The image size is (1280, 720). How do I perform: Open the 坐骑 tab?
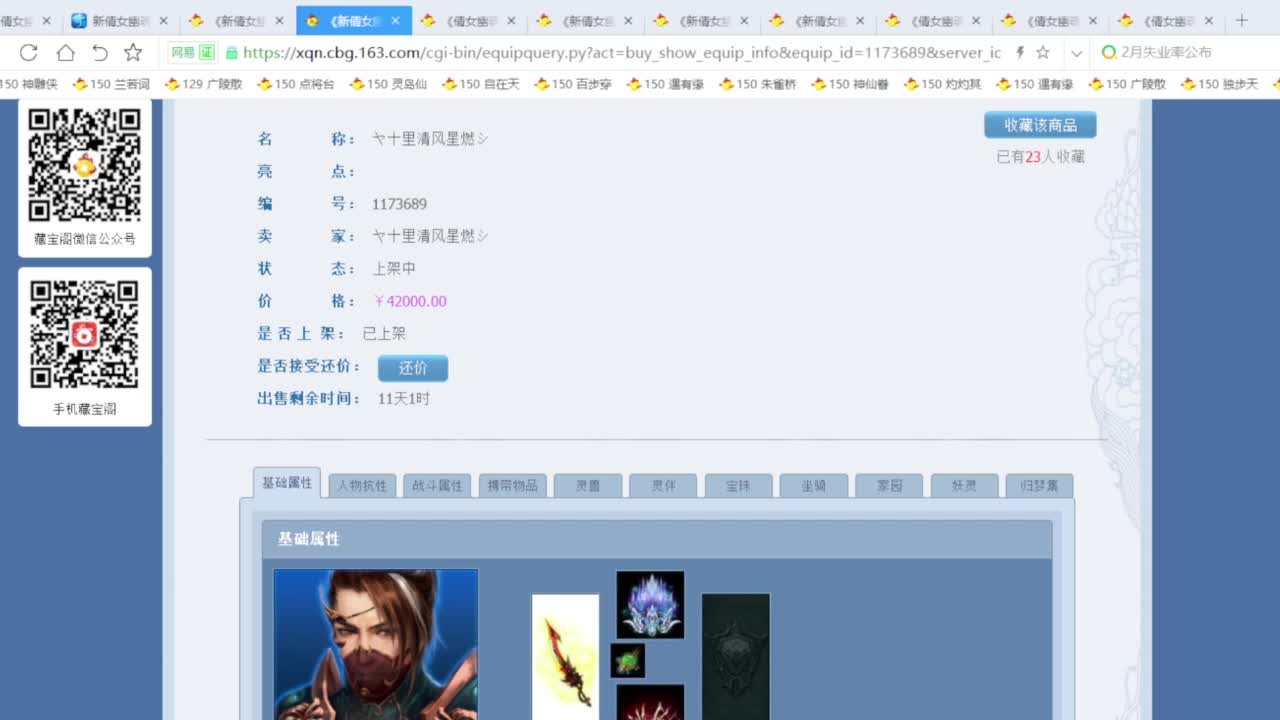click(x=814, y=486)
